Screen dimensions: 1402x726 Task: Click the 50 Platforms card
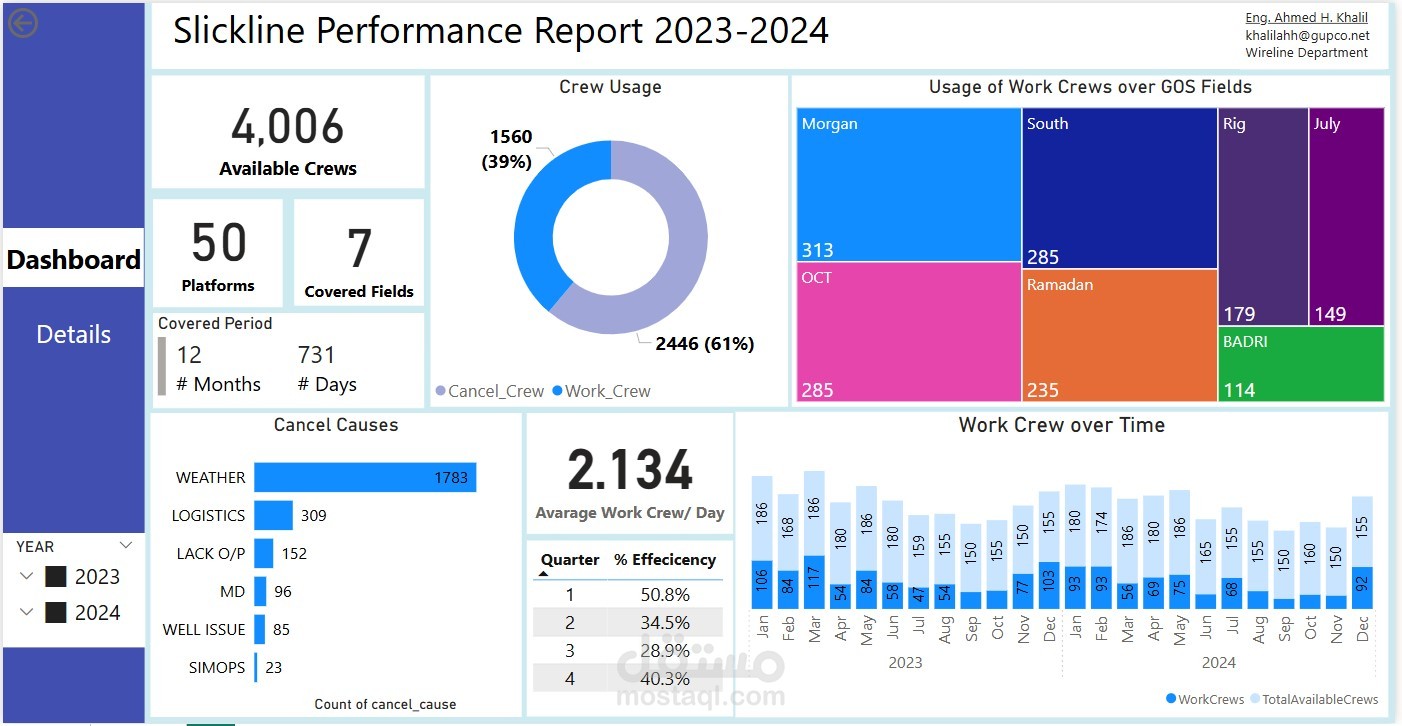[218, 253]
